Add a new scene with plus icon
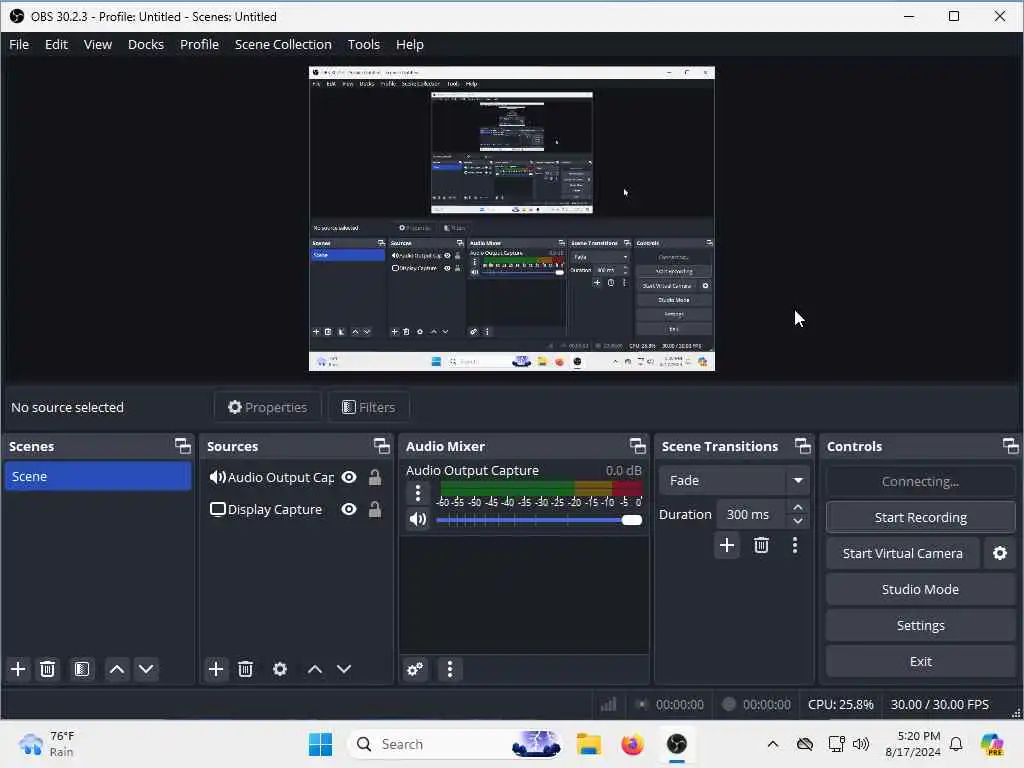 click(x=18, y=669)
